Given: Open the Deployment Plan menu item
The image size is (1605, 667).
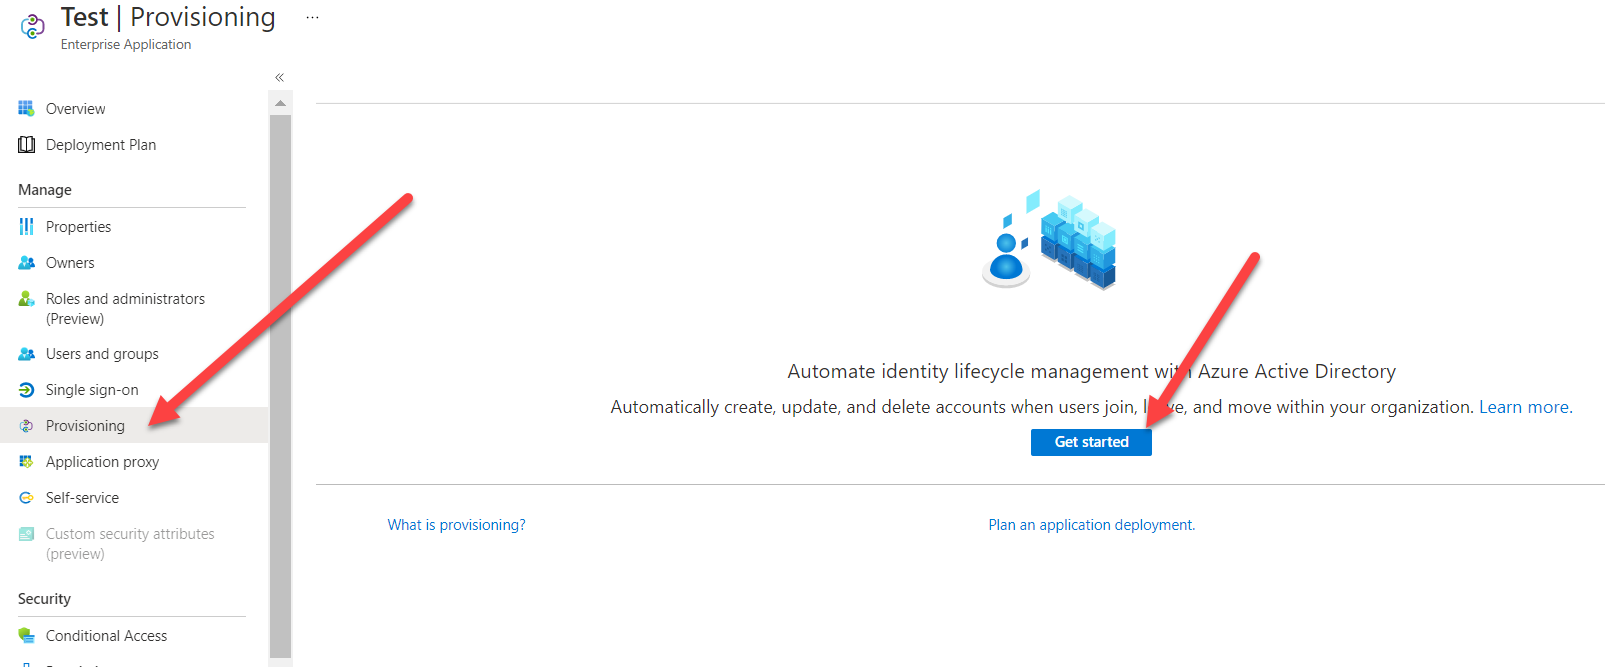Looking at the screenshot, I should 101,145.
